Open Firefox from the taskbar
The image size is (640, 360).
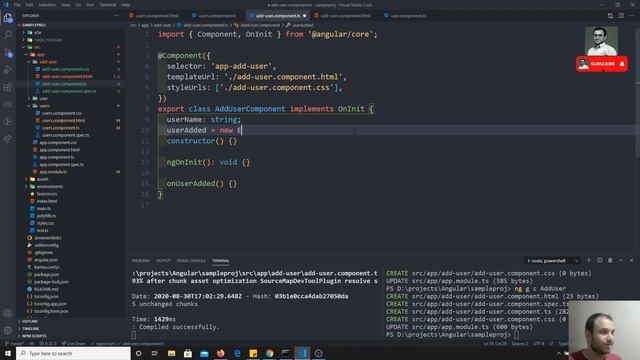coord(220,353)
